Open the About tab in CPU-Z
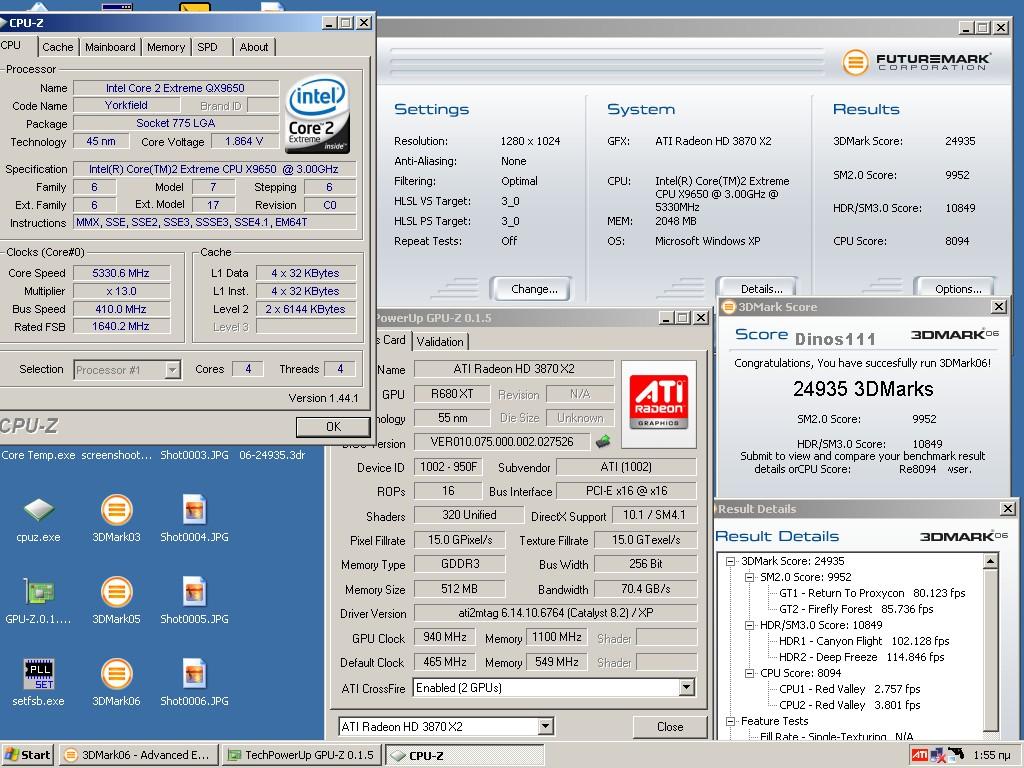This screenshot has height=768, width=1024. 253,47
